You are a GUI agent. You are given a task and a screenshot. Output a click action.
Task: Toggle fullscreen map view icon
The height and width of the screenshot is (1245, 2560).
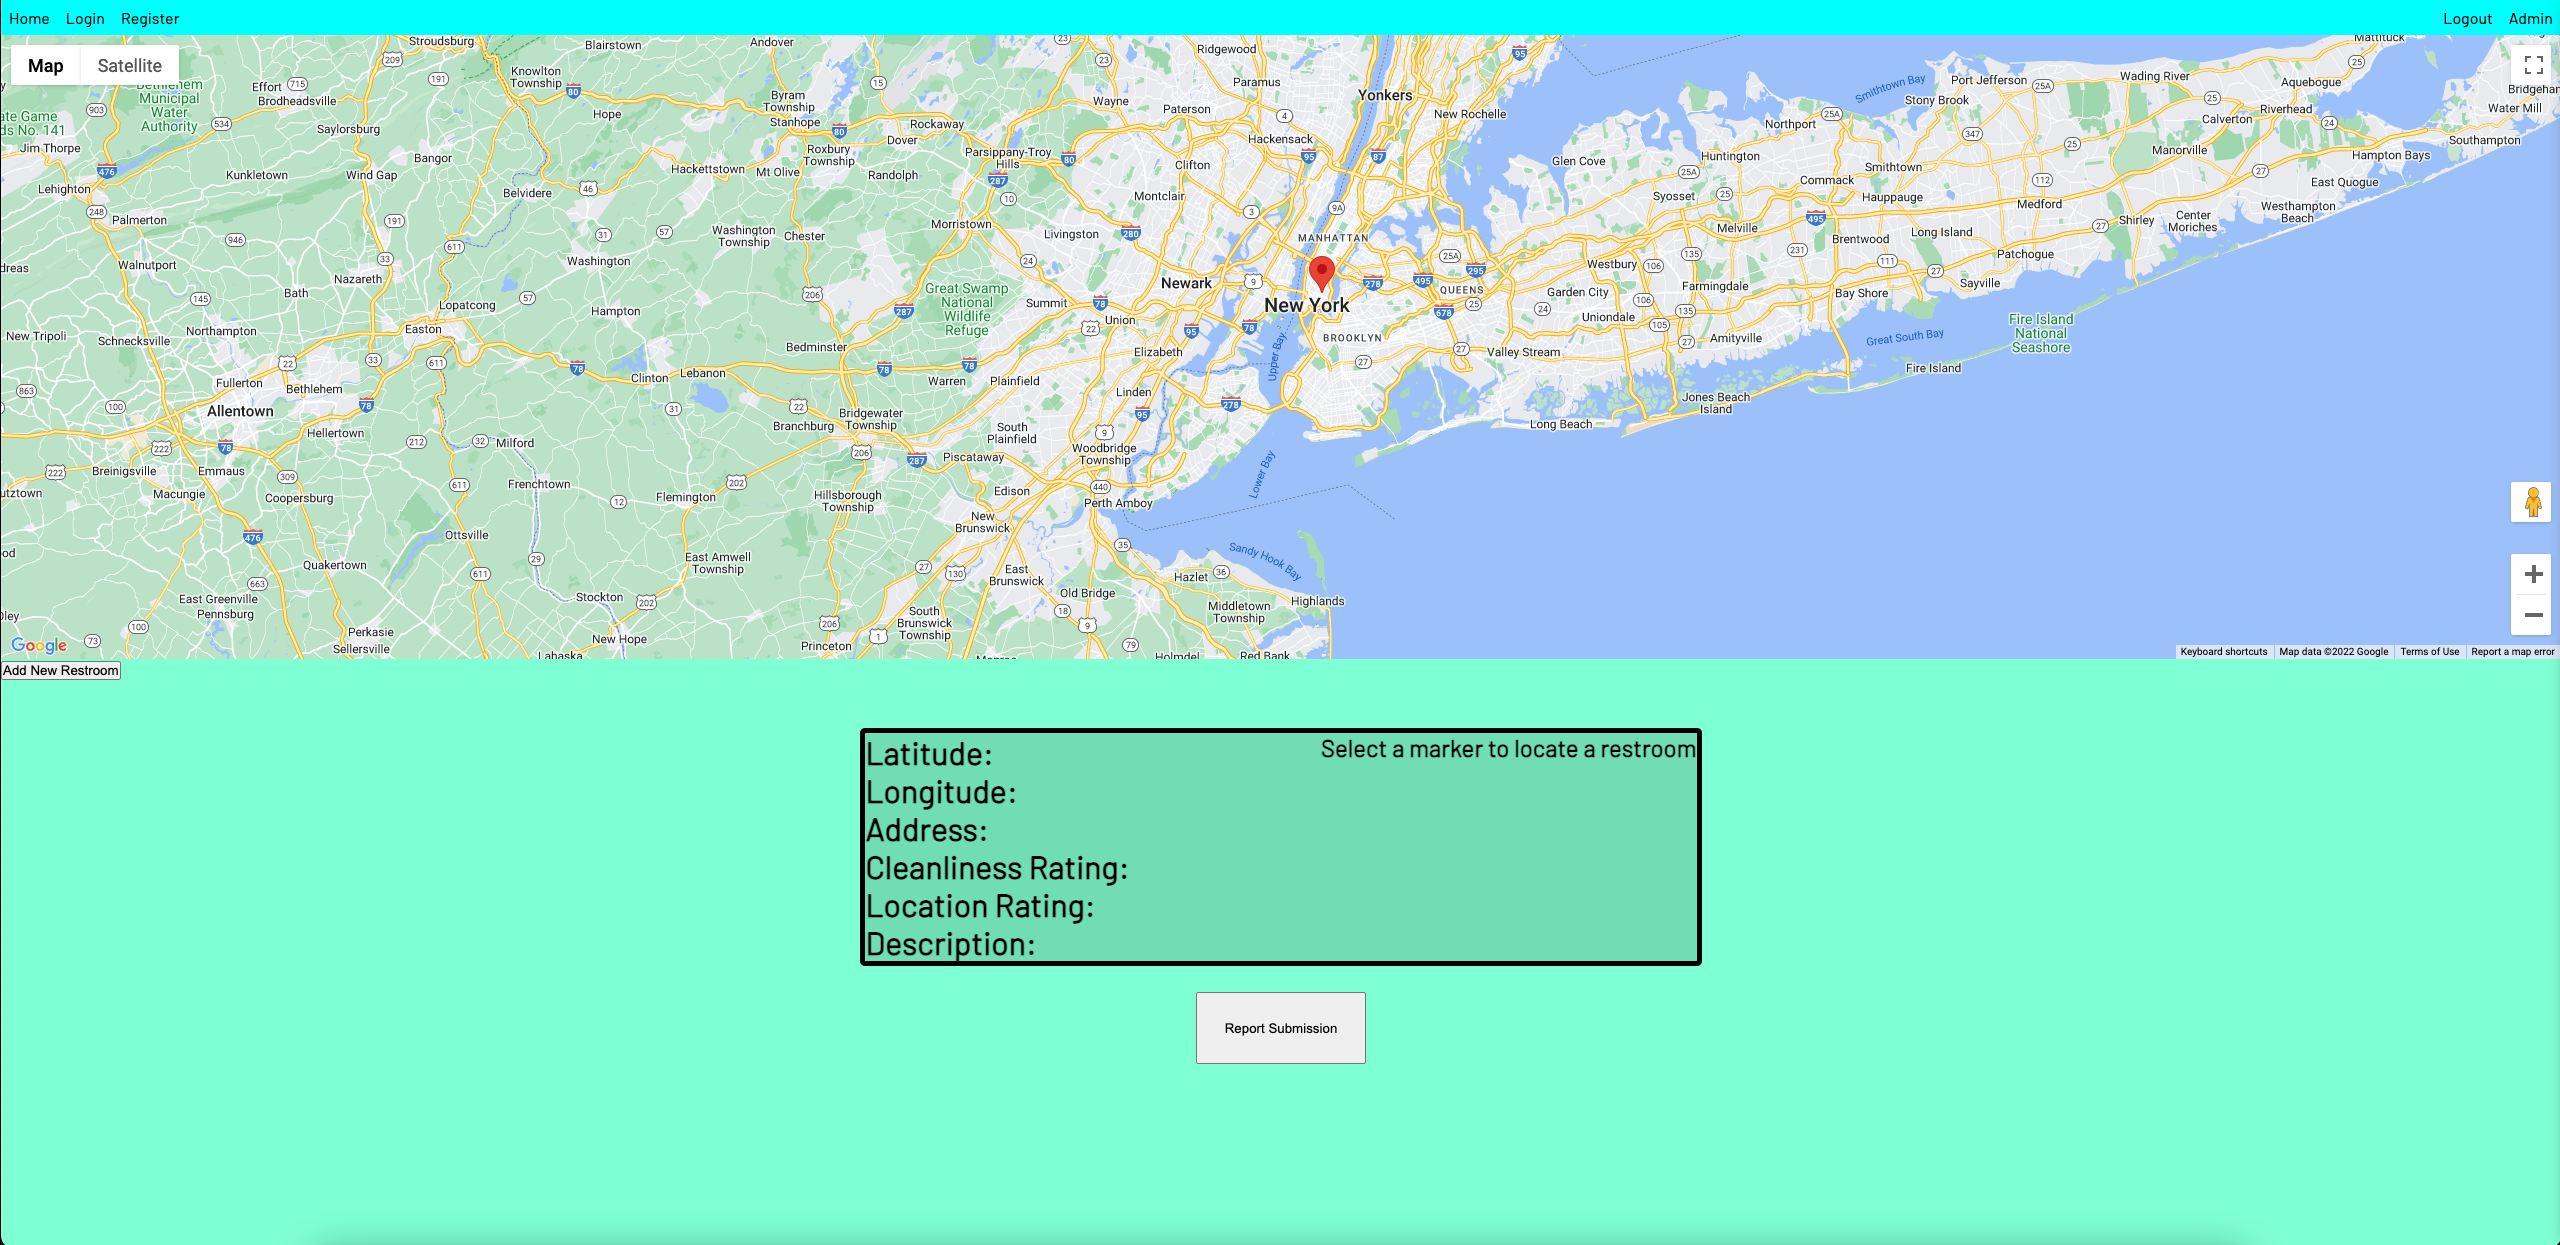point(2533,66)
